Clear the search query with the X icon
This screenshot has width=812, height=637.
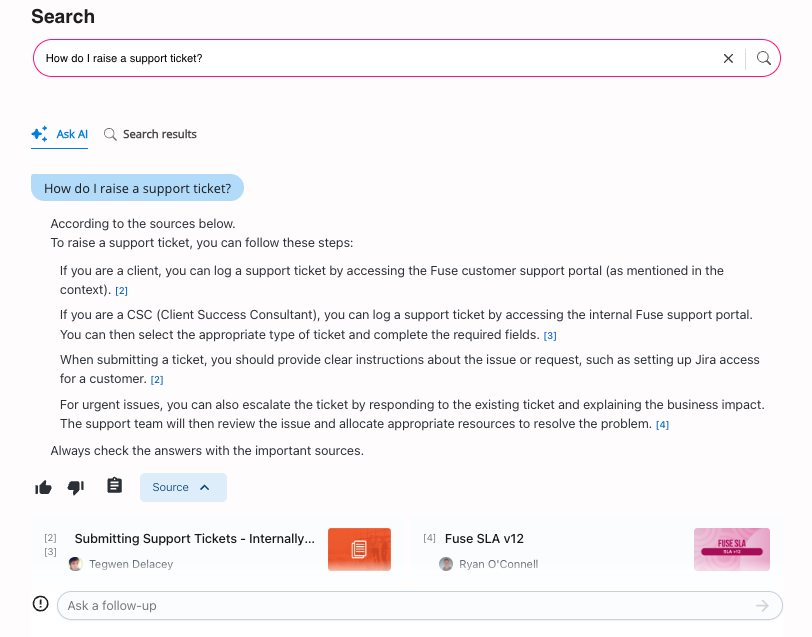tap(728, 58)
